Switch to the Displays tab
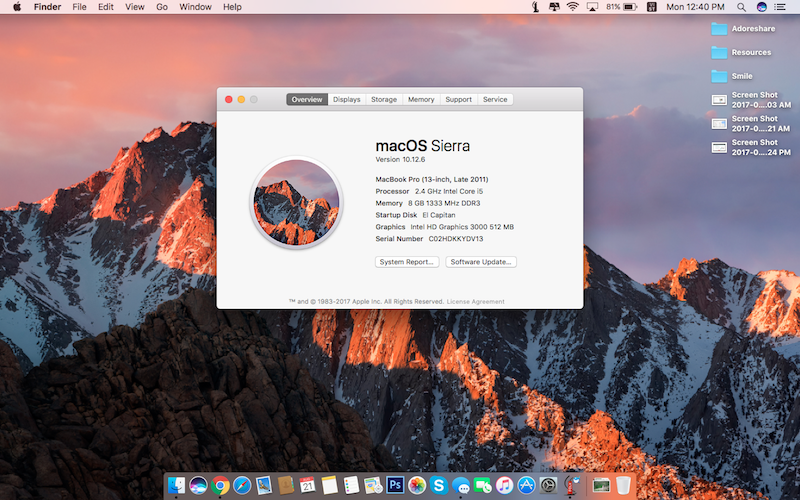This screenshot has width=800, height=500. tap(347, 99)
